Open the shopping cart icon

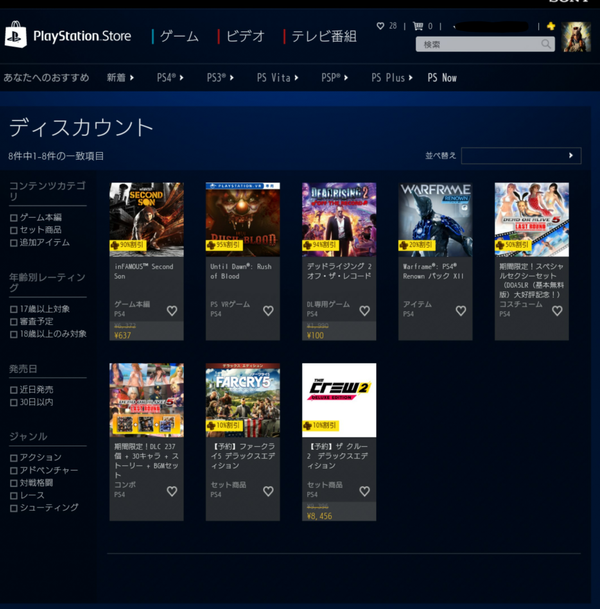tap(418, 26)
